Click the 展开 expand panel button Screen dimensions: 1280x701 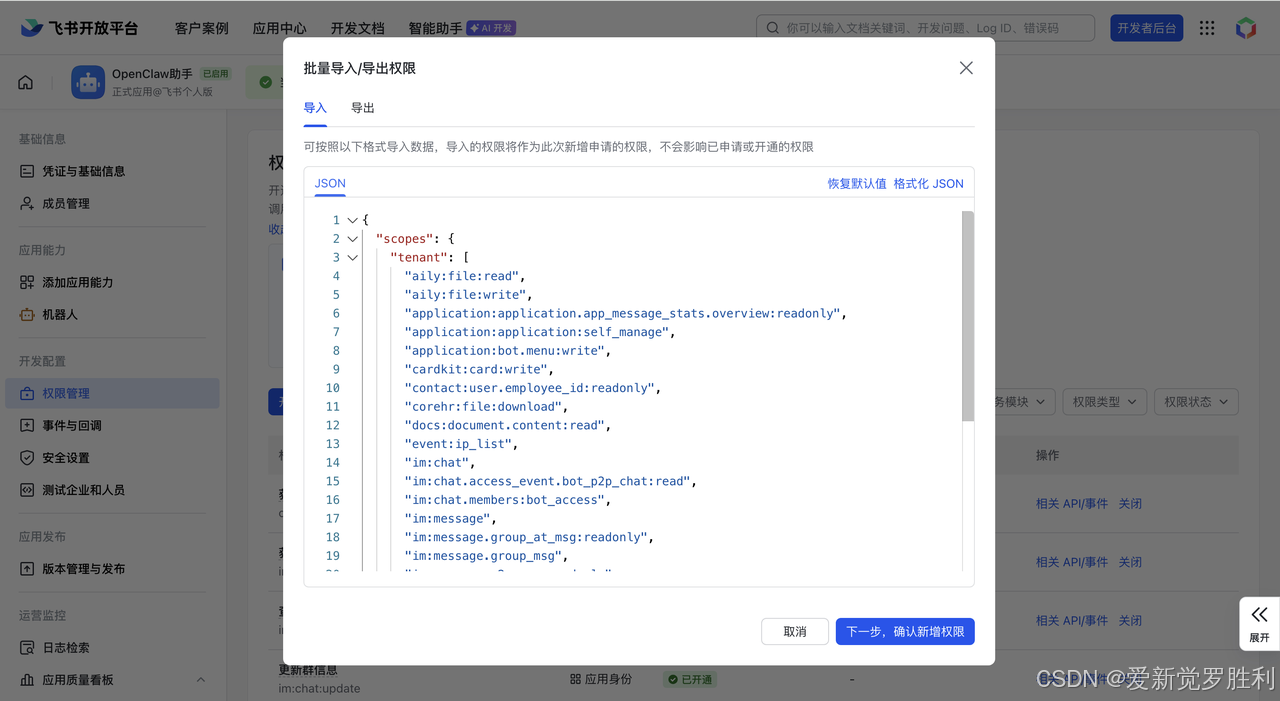1259,623
